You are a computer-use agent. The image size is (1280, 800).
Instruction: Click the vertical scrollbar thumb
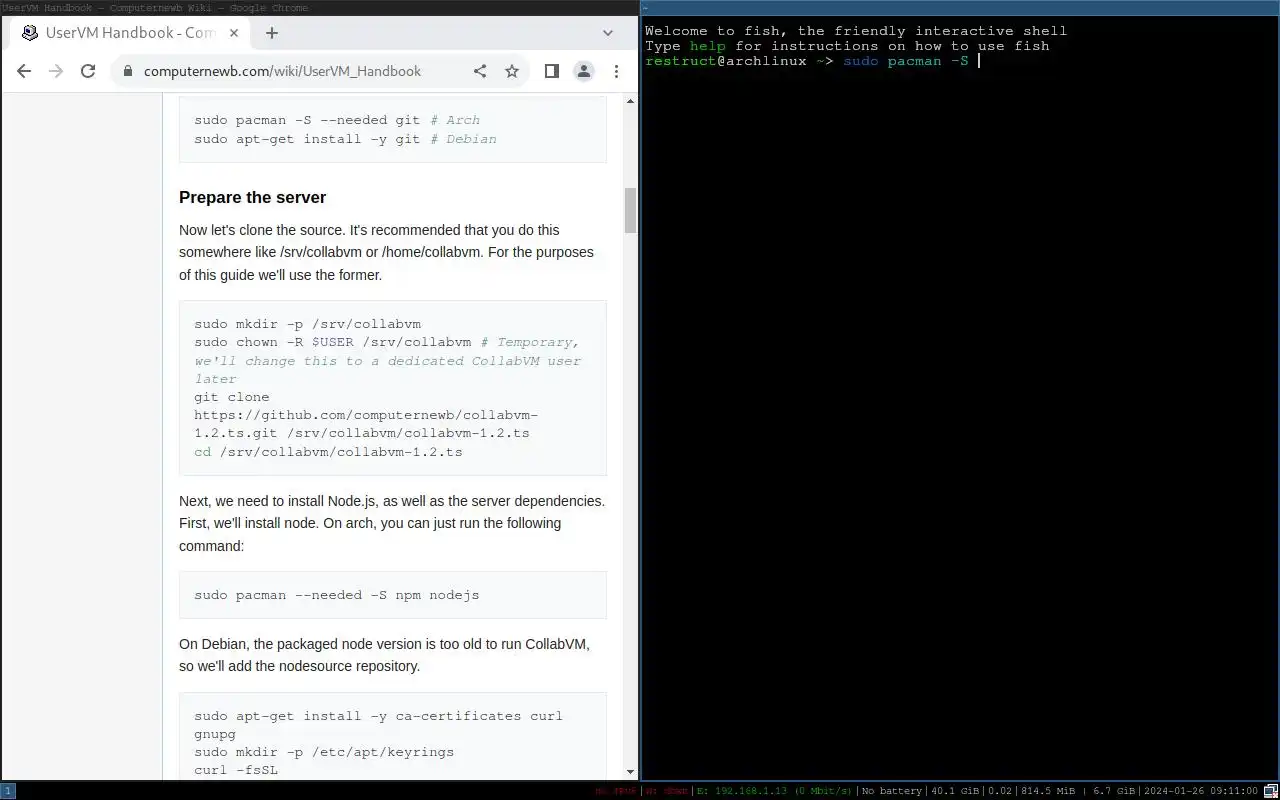(631, 210)
